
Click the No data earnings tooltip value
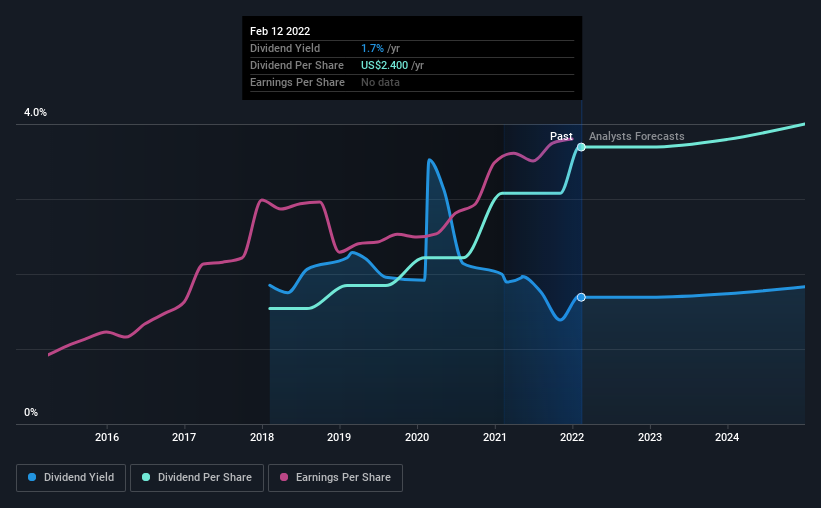coord(380,82)
